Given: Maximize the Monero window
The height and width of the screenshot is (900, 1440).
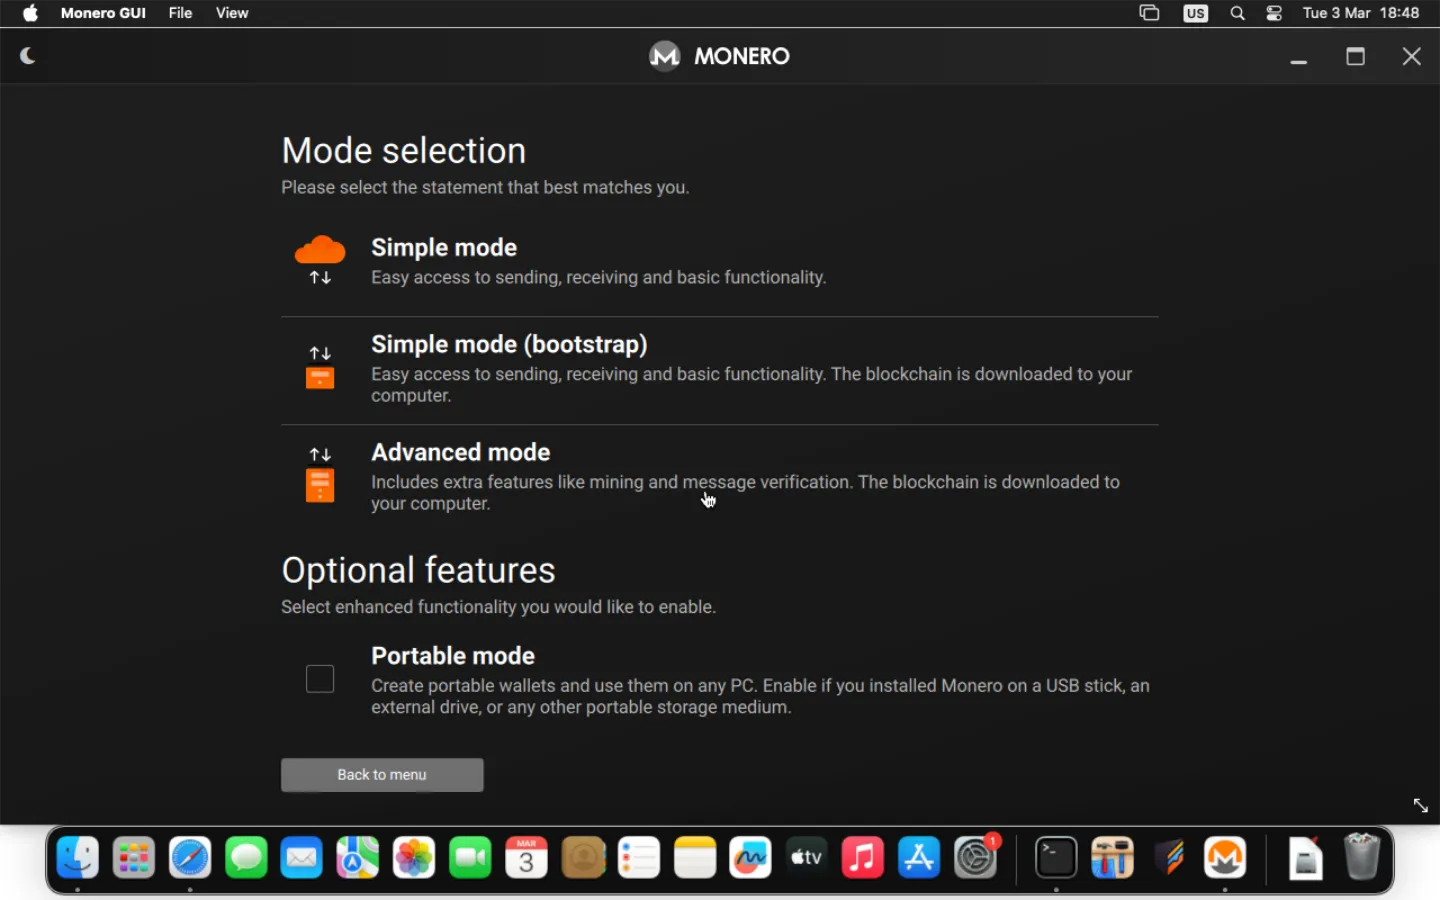Looking at the screenshot, I should point(1356,57).
